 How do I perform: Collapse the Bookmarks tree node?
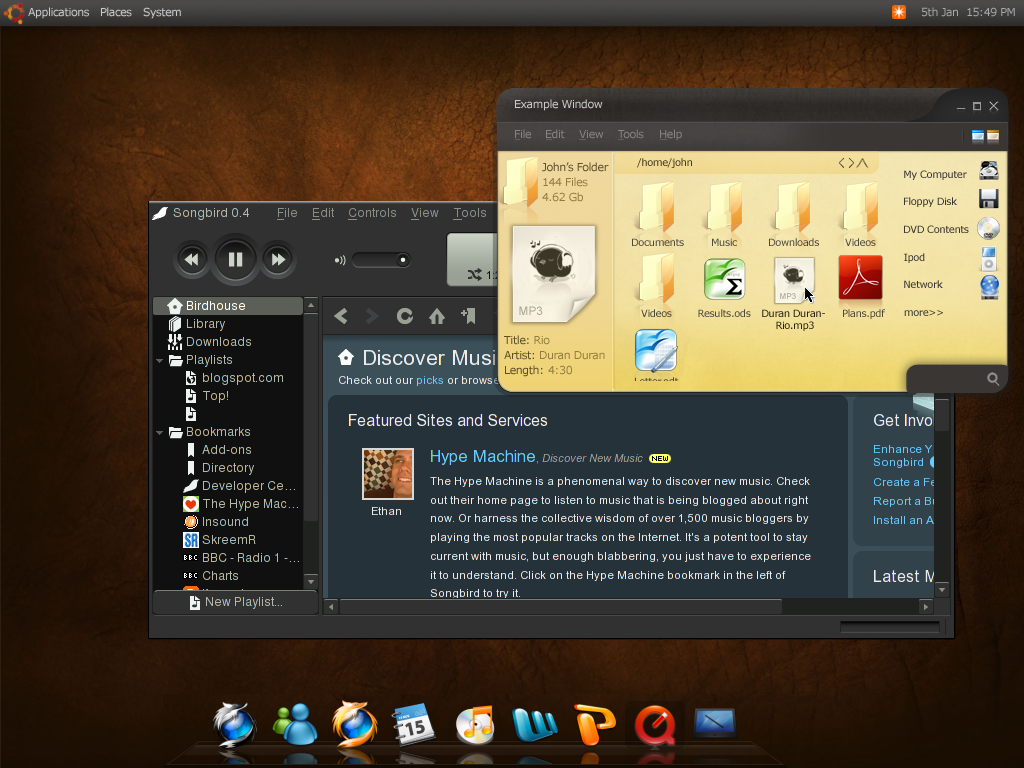(x=160, y=432)
